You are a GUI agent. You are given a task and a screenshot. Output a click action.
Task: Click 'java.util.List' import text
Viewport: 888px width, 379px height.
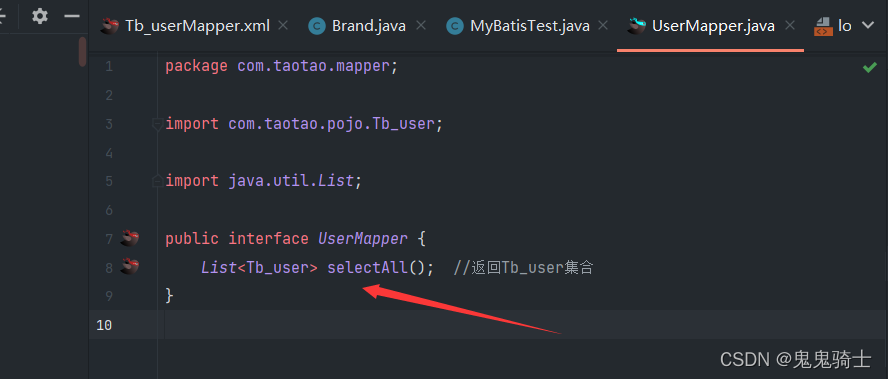291,181
